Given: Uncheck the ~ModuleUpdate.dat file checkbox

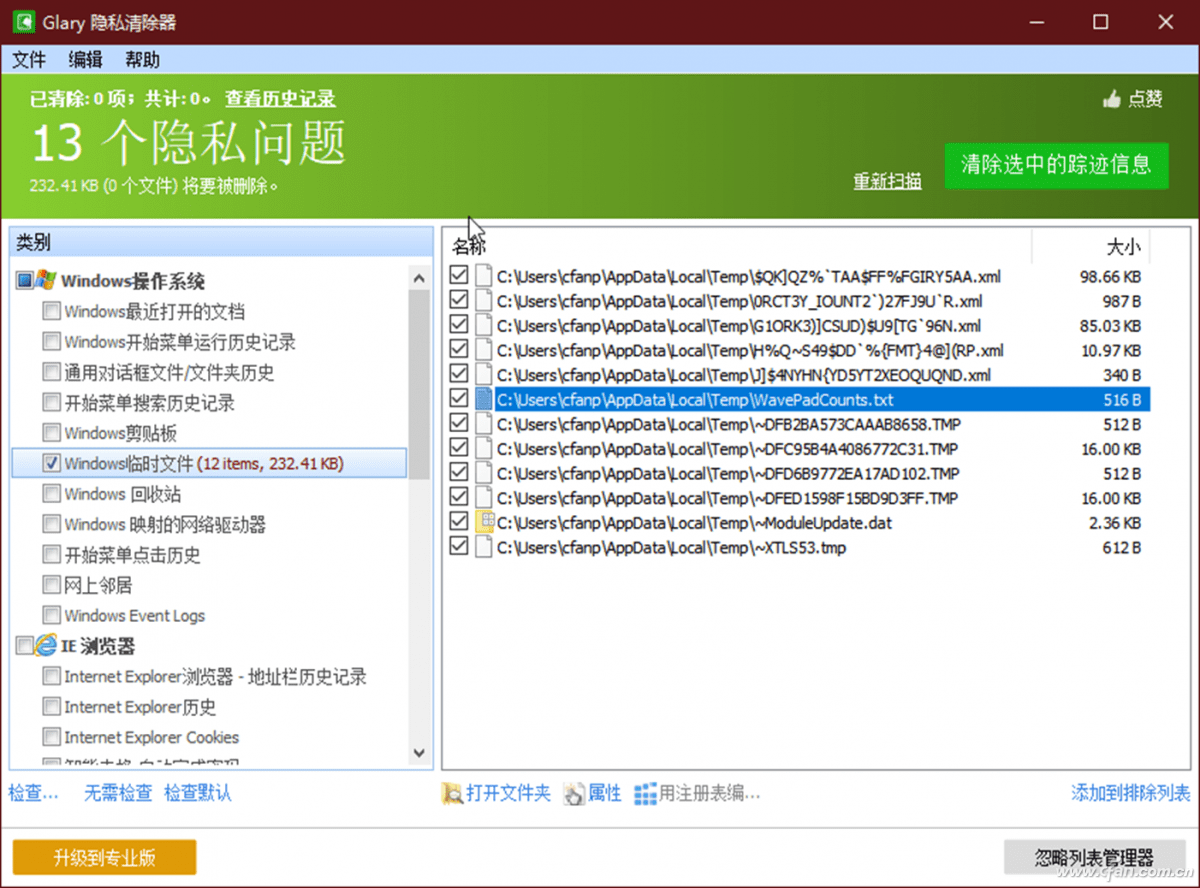Looking at the screenshot, I should 459,522.
